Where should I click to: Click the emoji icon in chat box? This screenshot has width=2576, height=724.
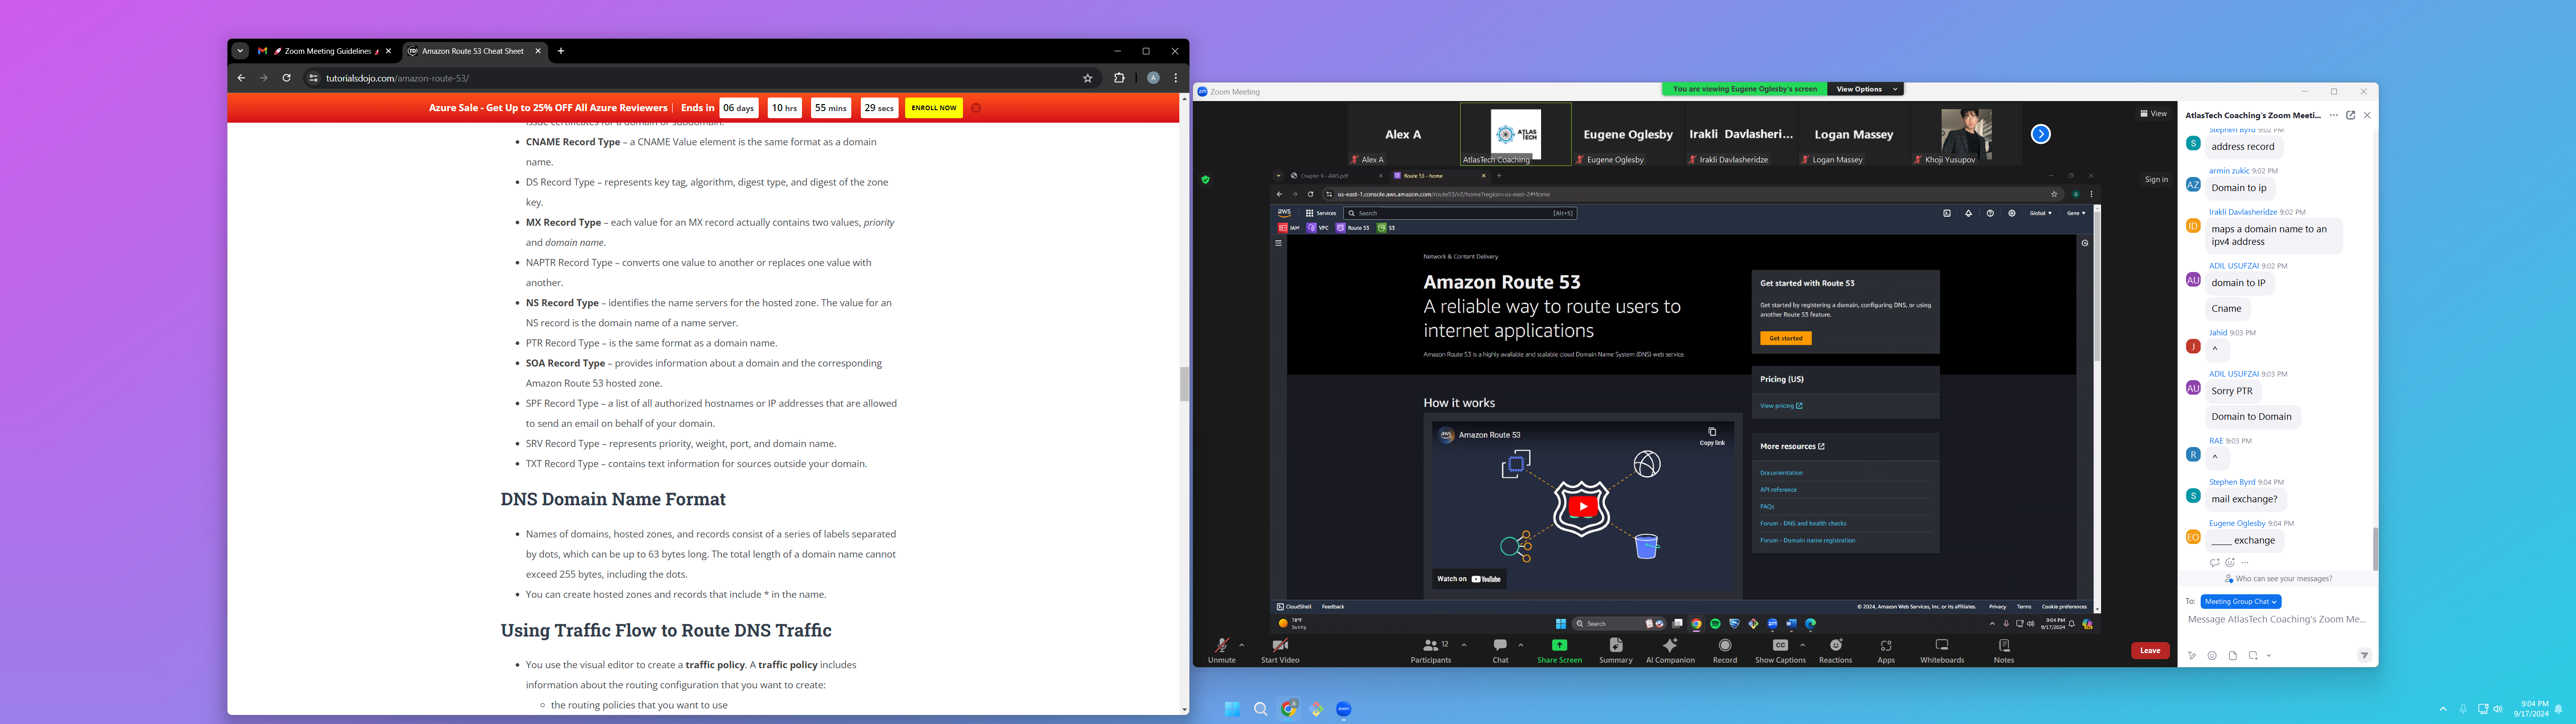tap(2212, 656)
